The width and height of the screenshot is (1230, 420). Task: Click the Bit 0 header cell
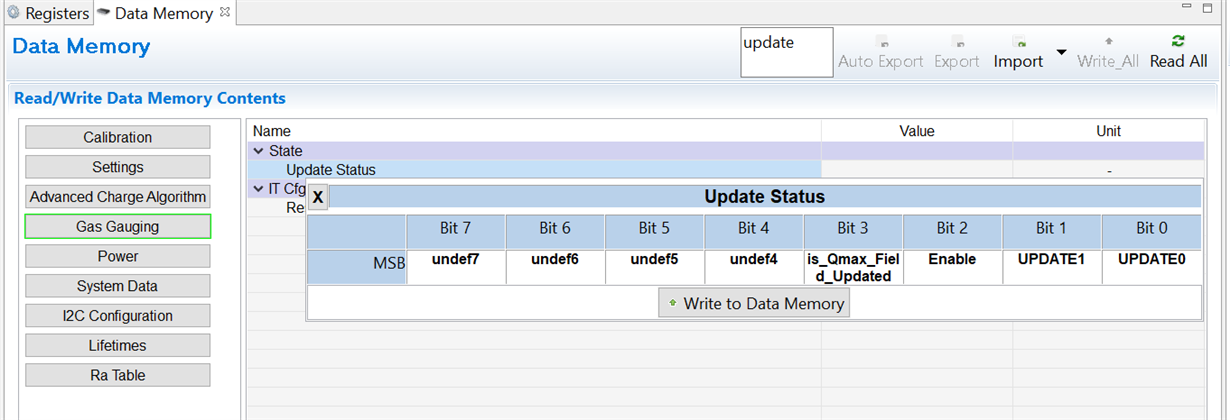[1151, 231]
